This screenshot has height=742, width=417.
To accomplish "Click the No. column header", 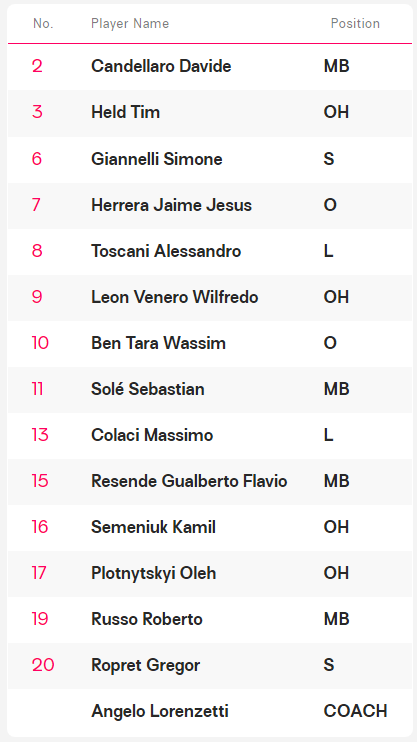I will click(x=43, y=23).
